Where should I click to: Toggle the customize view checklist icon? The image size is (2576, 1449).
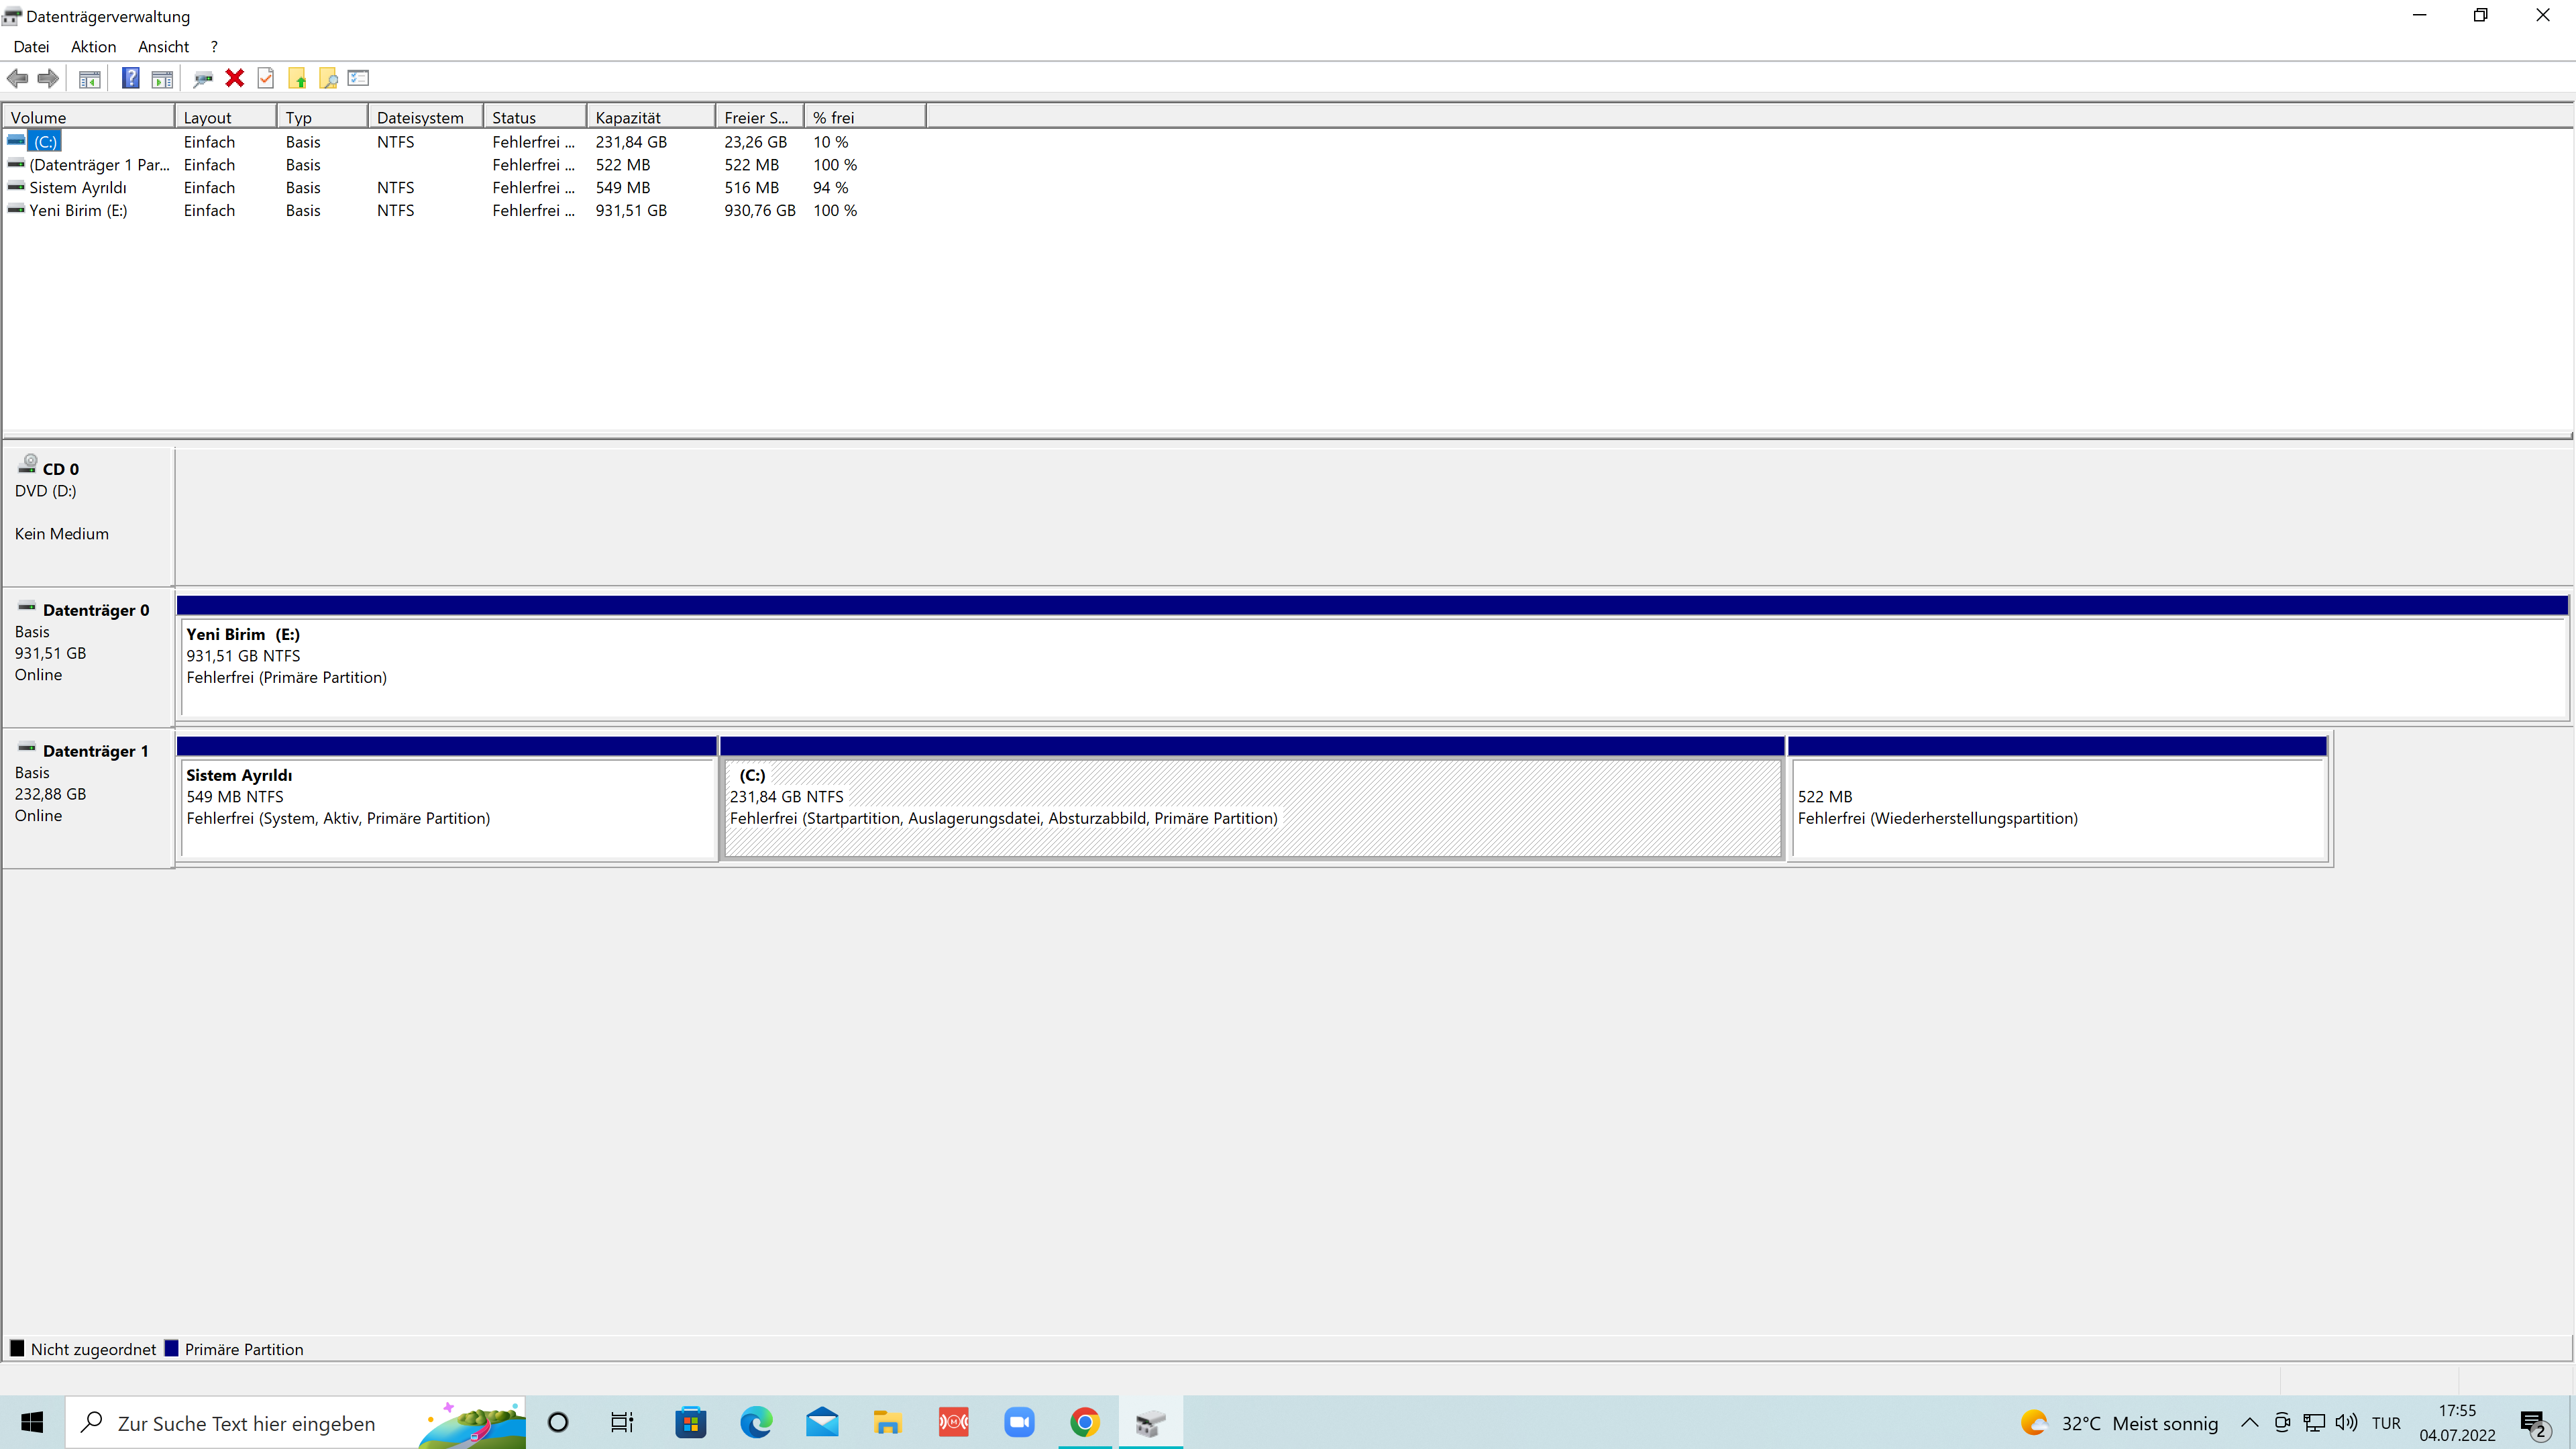click(x=358, y=78)
